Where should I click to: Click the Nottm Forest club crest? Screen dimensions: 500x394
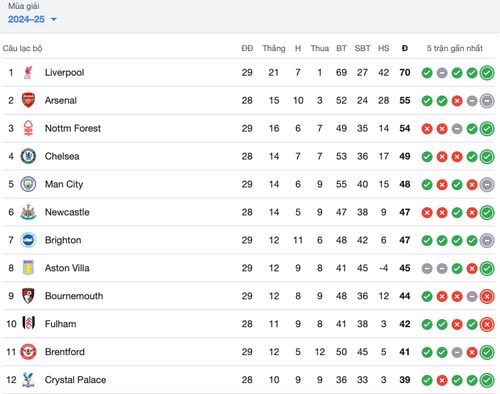tap(28, 128)
